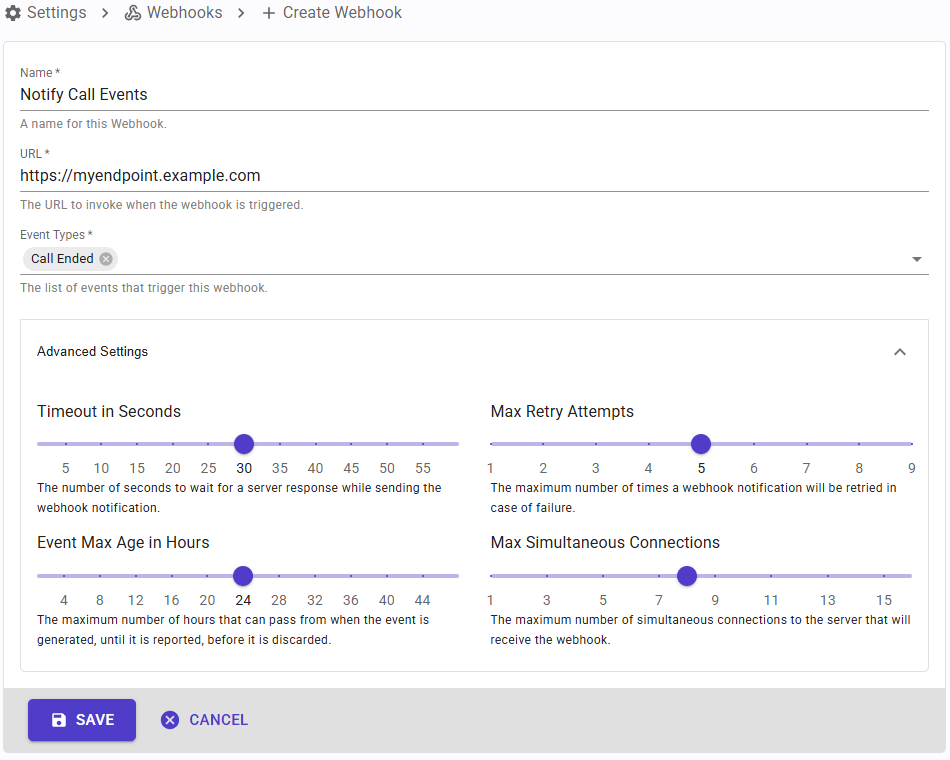Click the Webhooks icon in breadcrumb
The image size is (950, 760).
[x=133, y=14]
